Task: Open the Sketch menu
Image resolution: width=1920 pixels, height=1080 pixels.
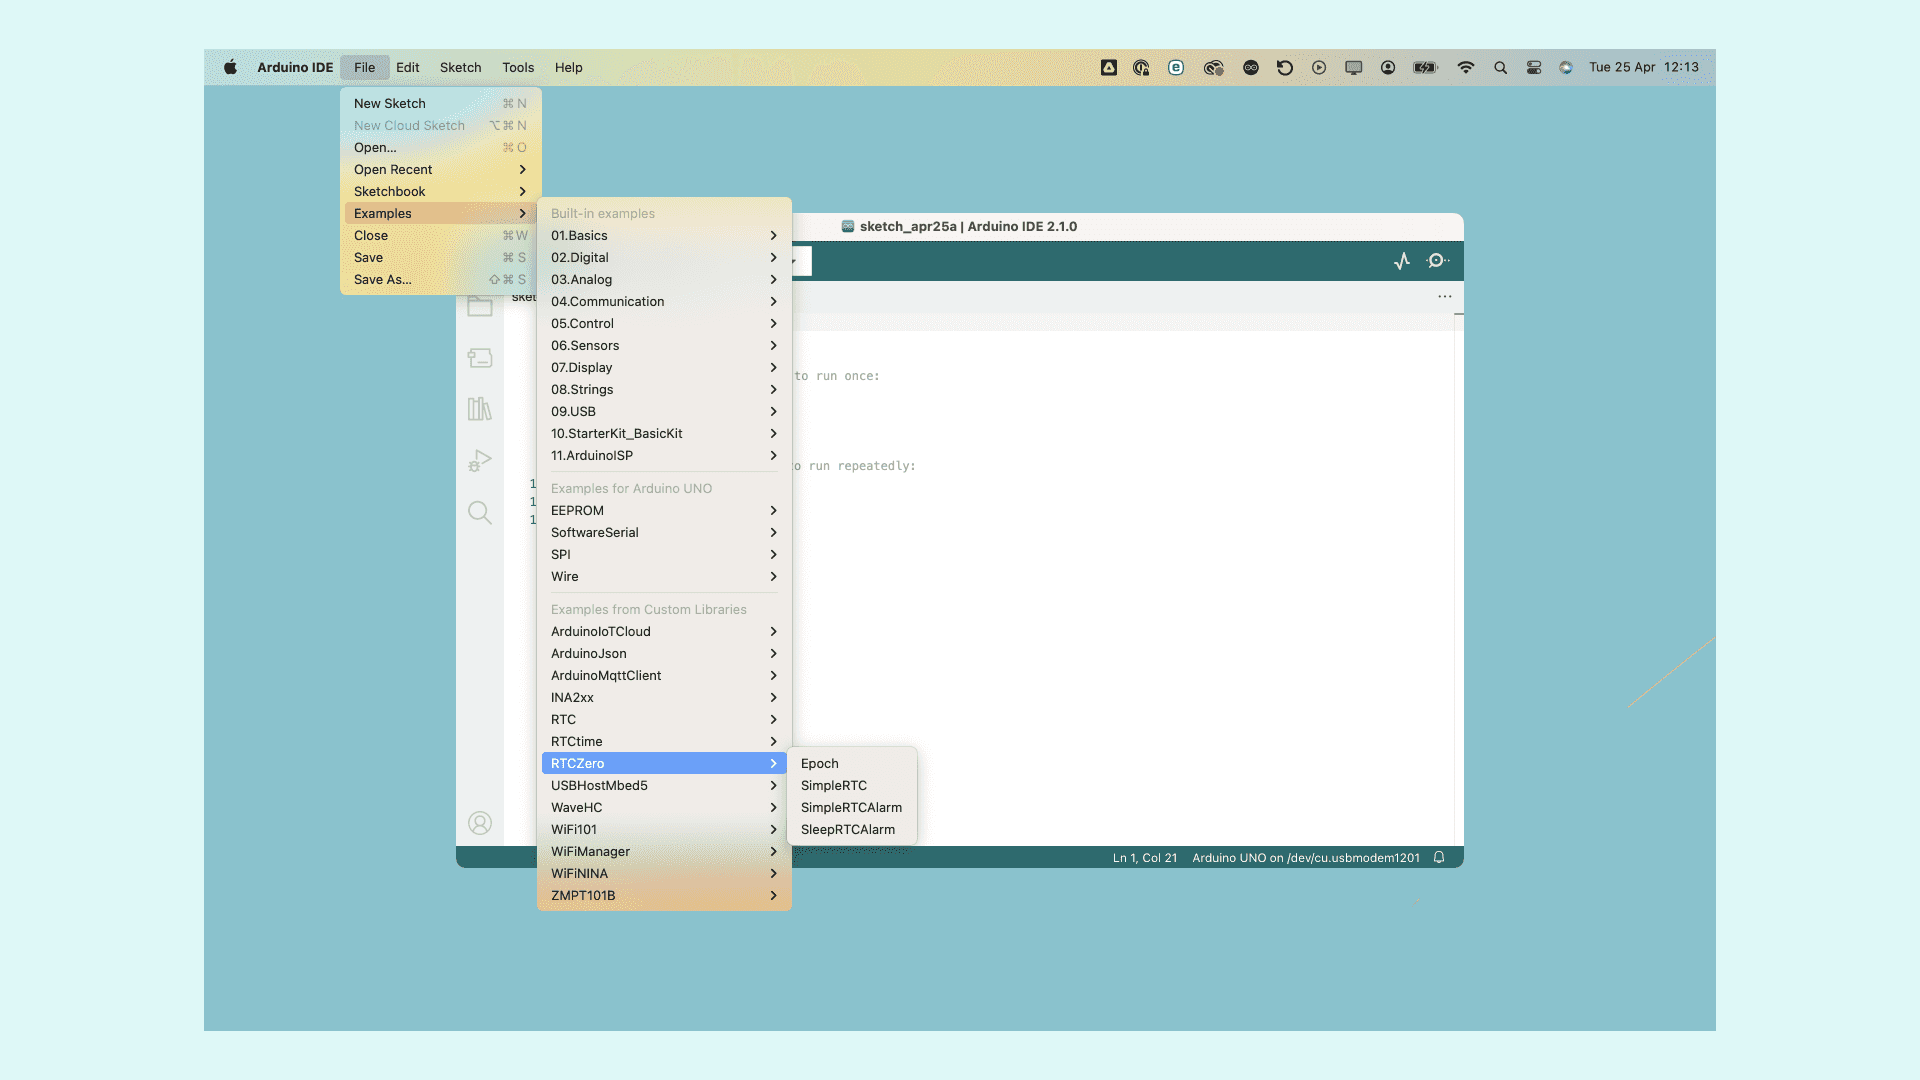Action: [460, 68]
